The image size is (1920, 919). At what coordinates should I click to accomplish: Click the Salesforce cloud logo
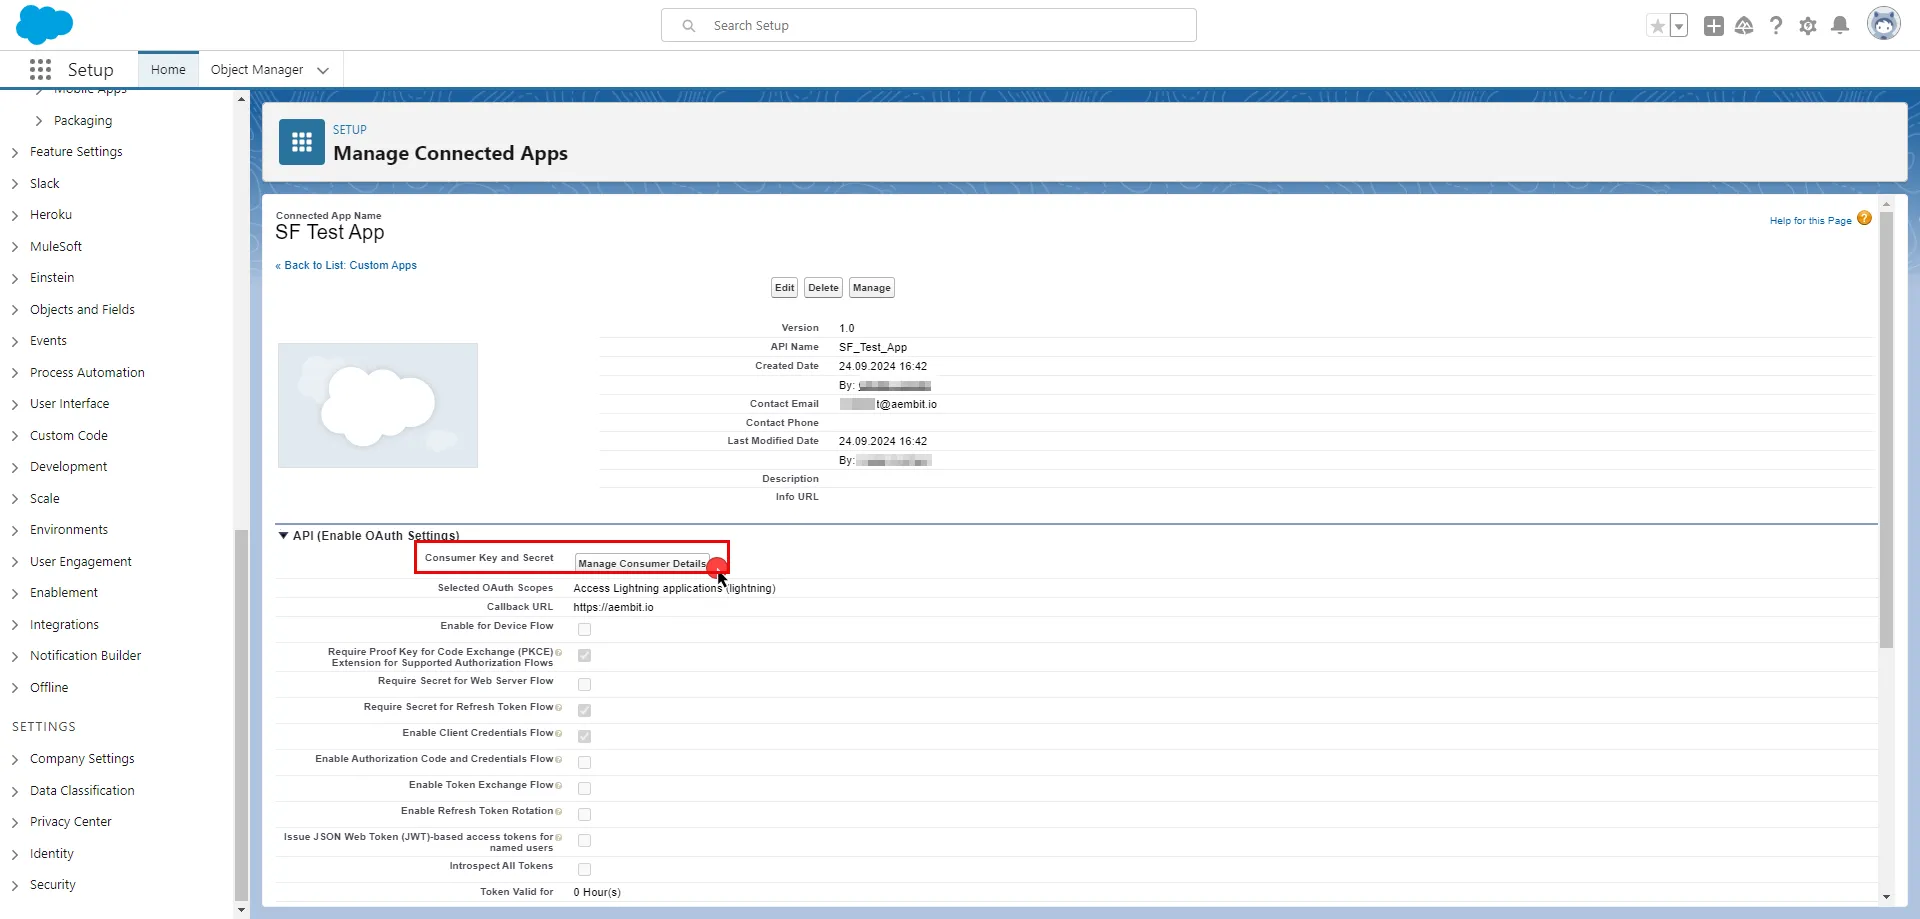coord(45,24)
